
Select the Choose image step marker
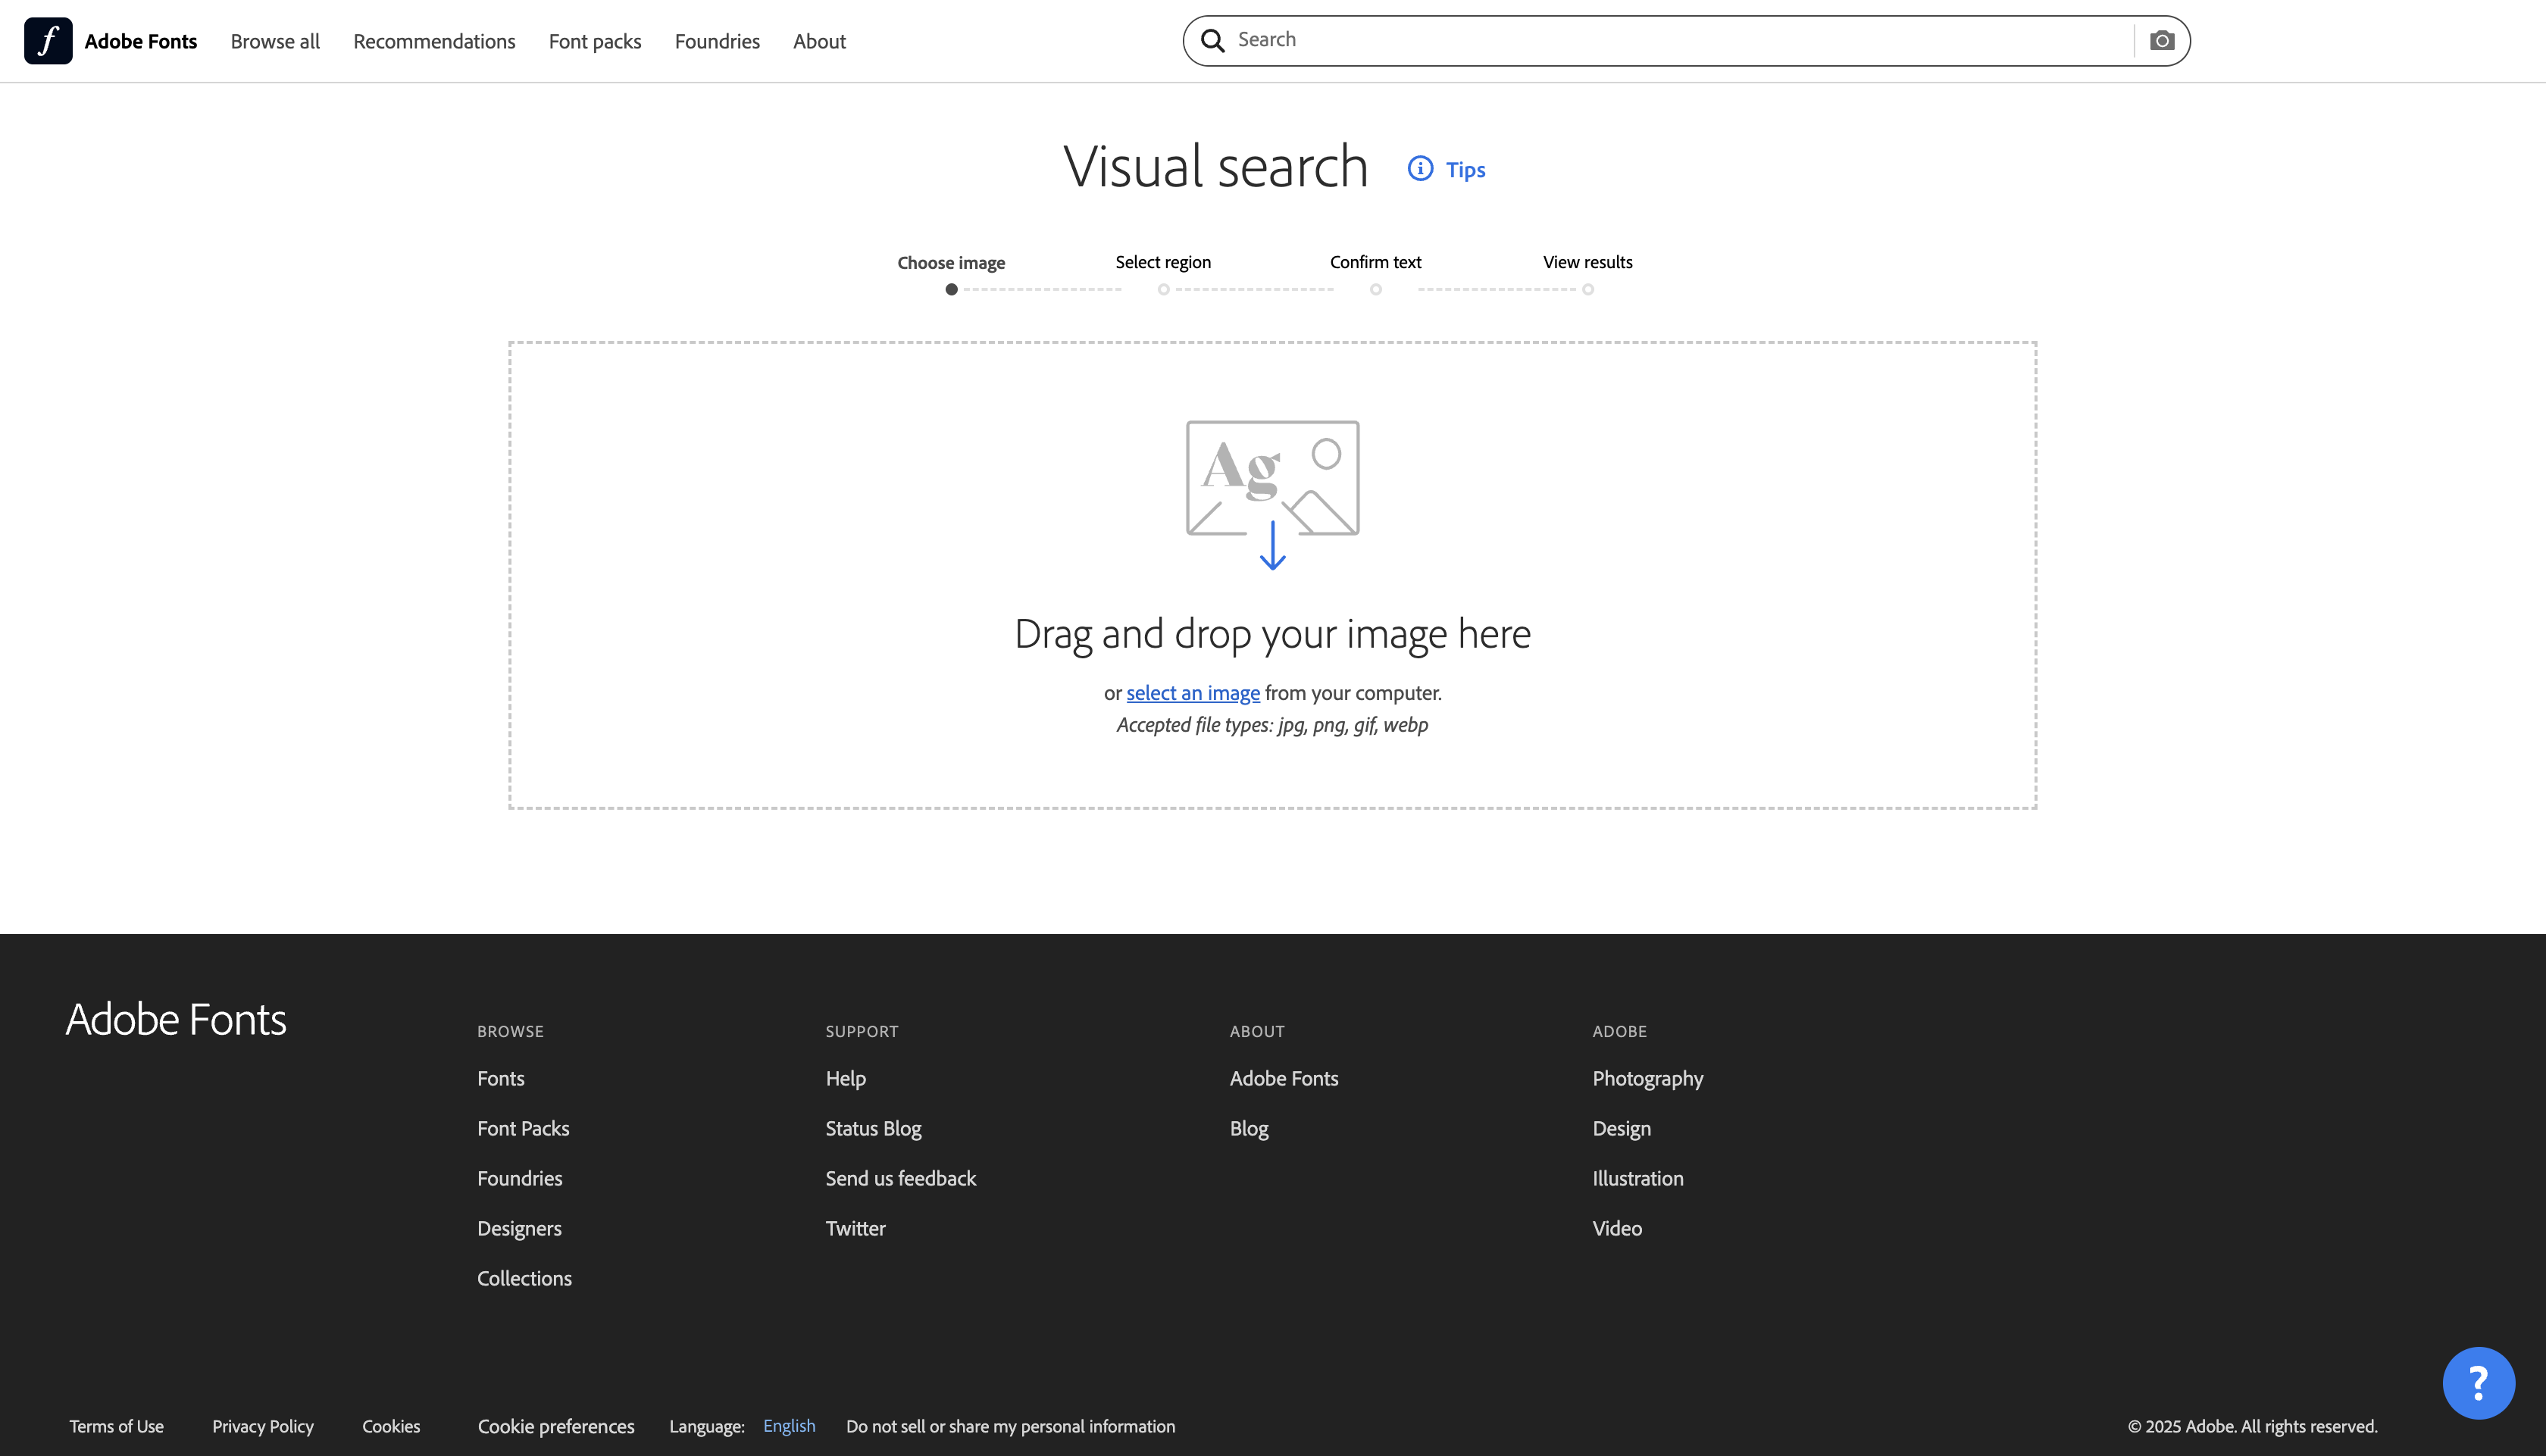[951, 289]
